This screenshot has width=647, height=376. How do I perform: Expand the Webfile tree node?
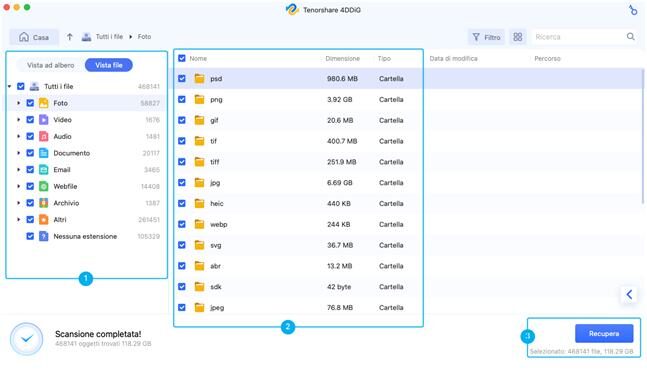pyautogui.click(x=19, y=186)
